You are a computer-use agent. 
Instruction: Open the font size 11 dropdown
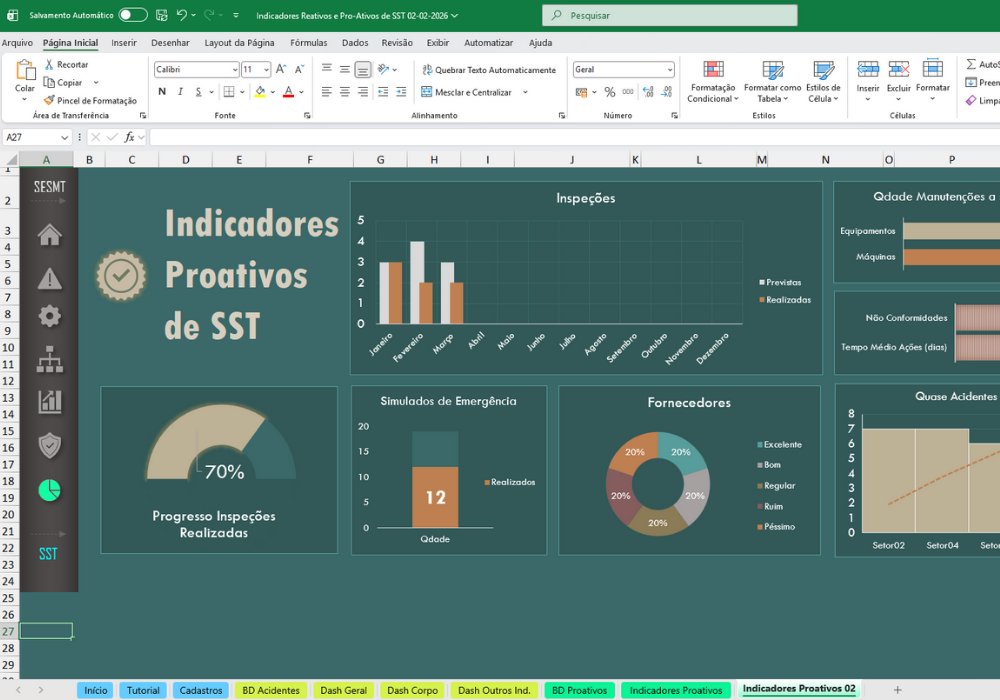[266, 69]
